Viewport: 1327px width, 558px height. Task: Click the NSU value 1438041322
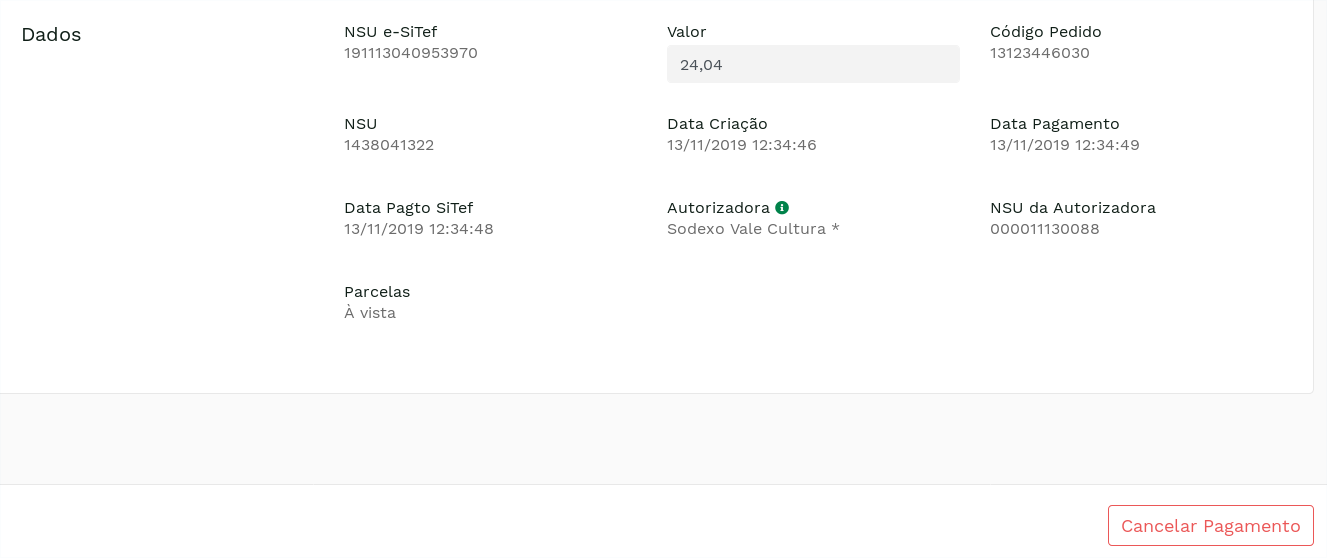tap(389, 145)
